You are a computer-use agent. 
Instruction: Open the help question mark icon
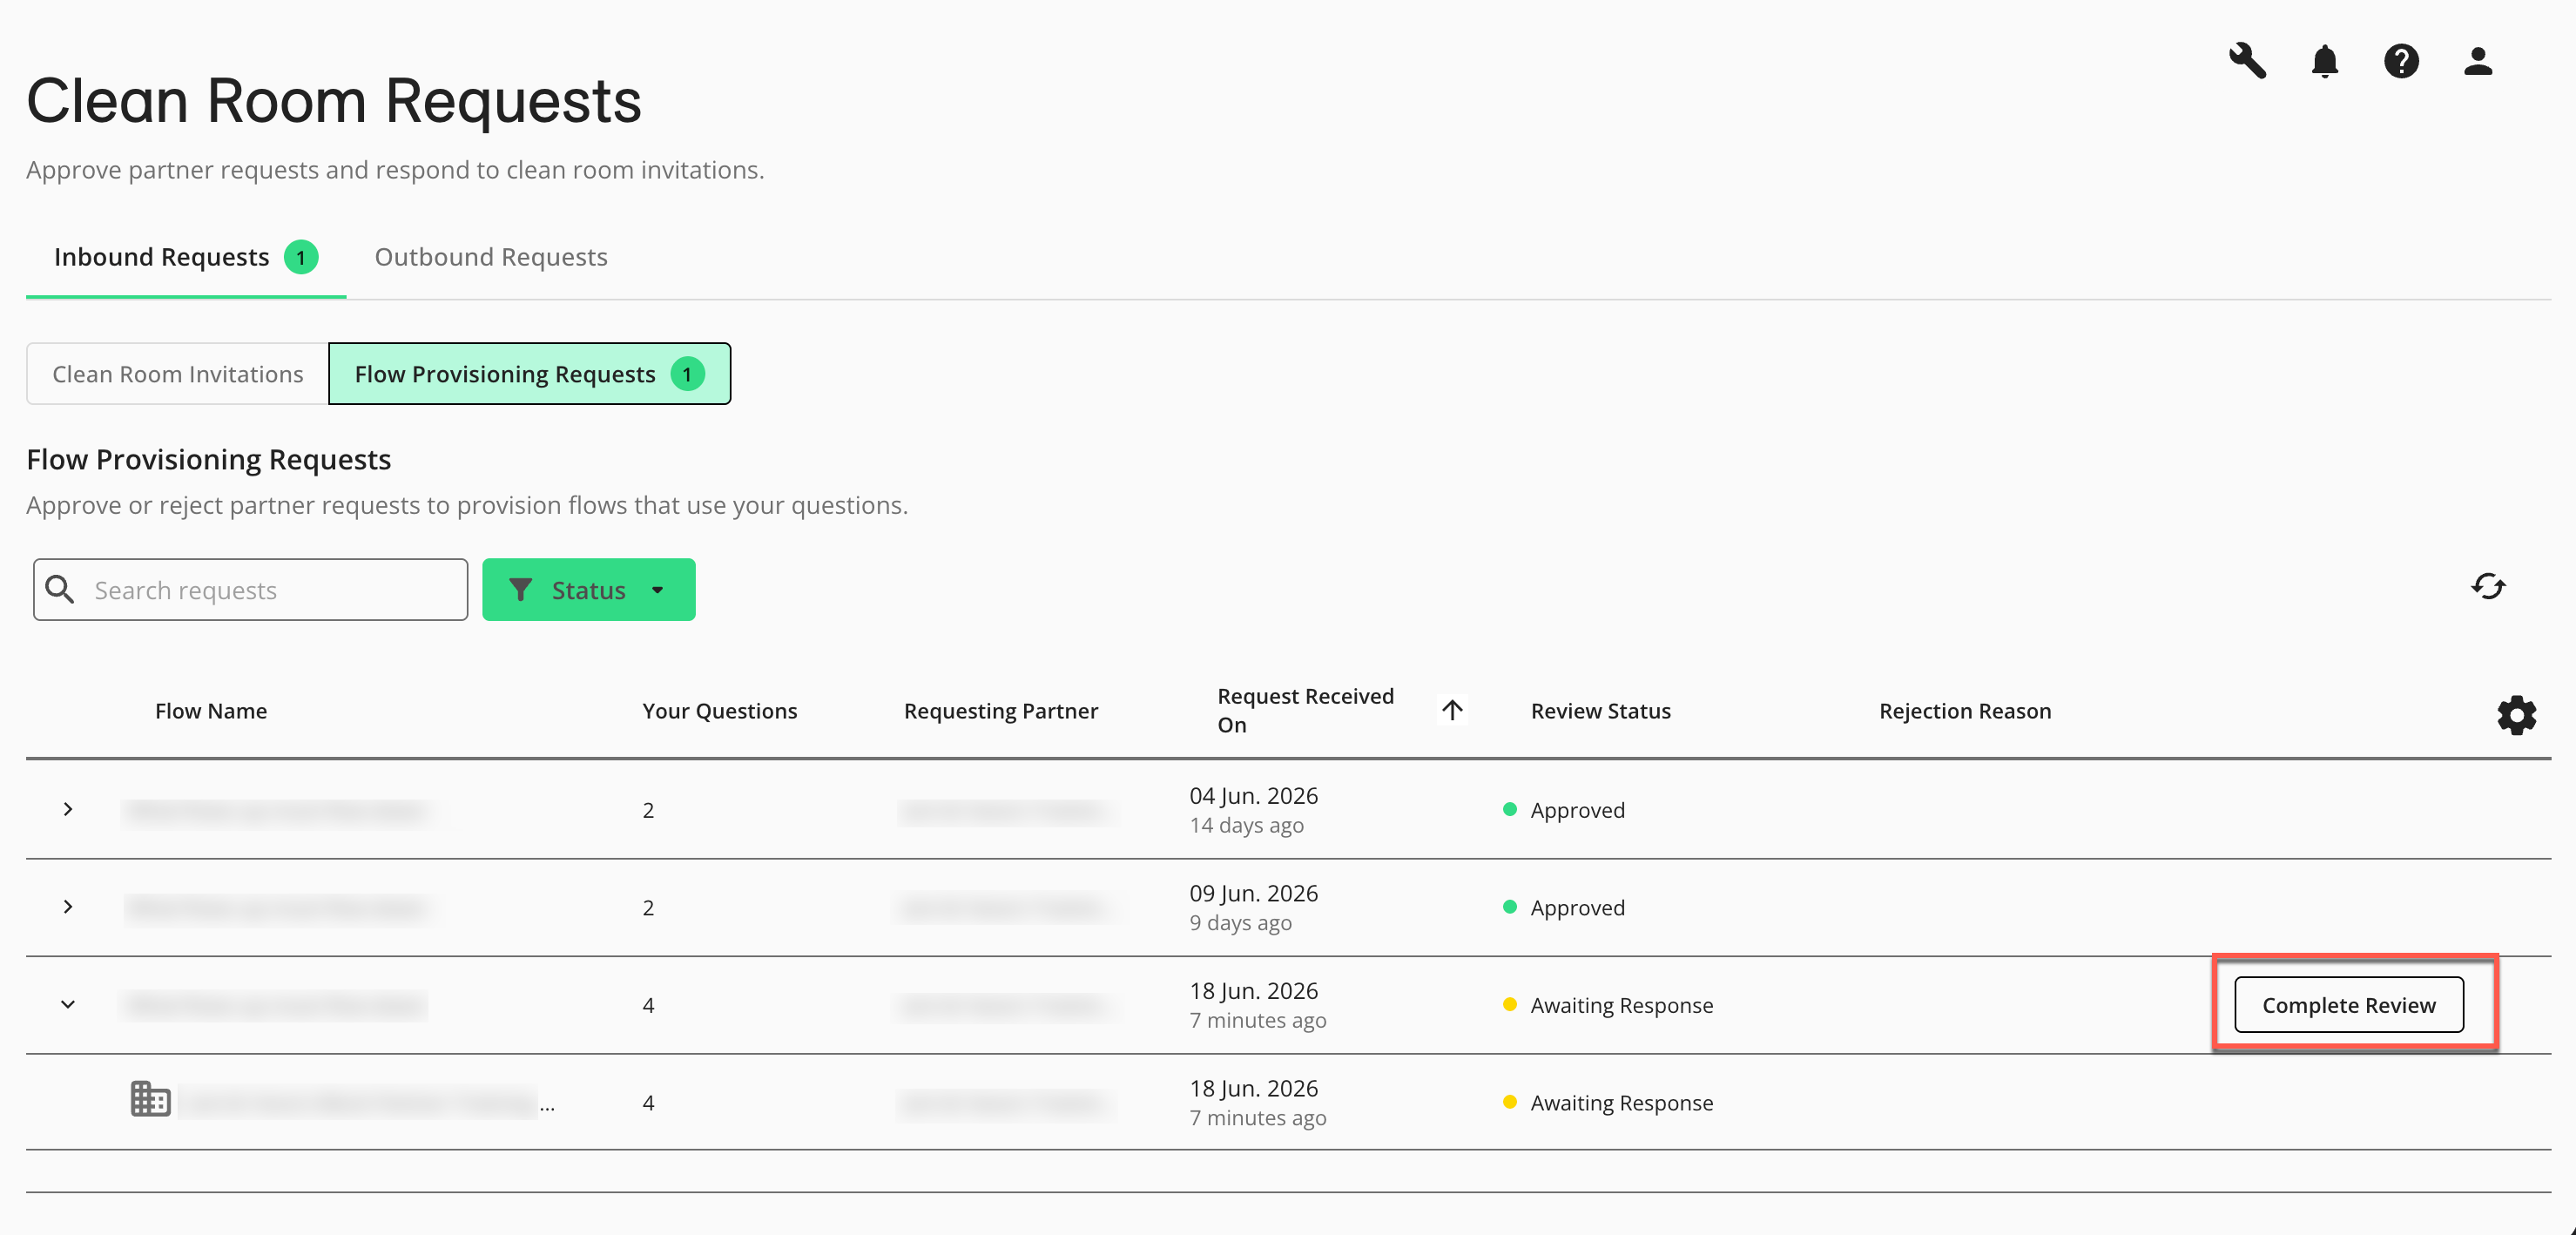click(x=2401, y=61)
